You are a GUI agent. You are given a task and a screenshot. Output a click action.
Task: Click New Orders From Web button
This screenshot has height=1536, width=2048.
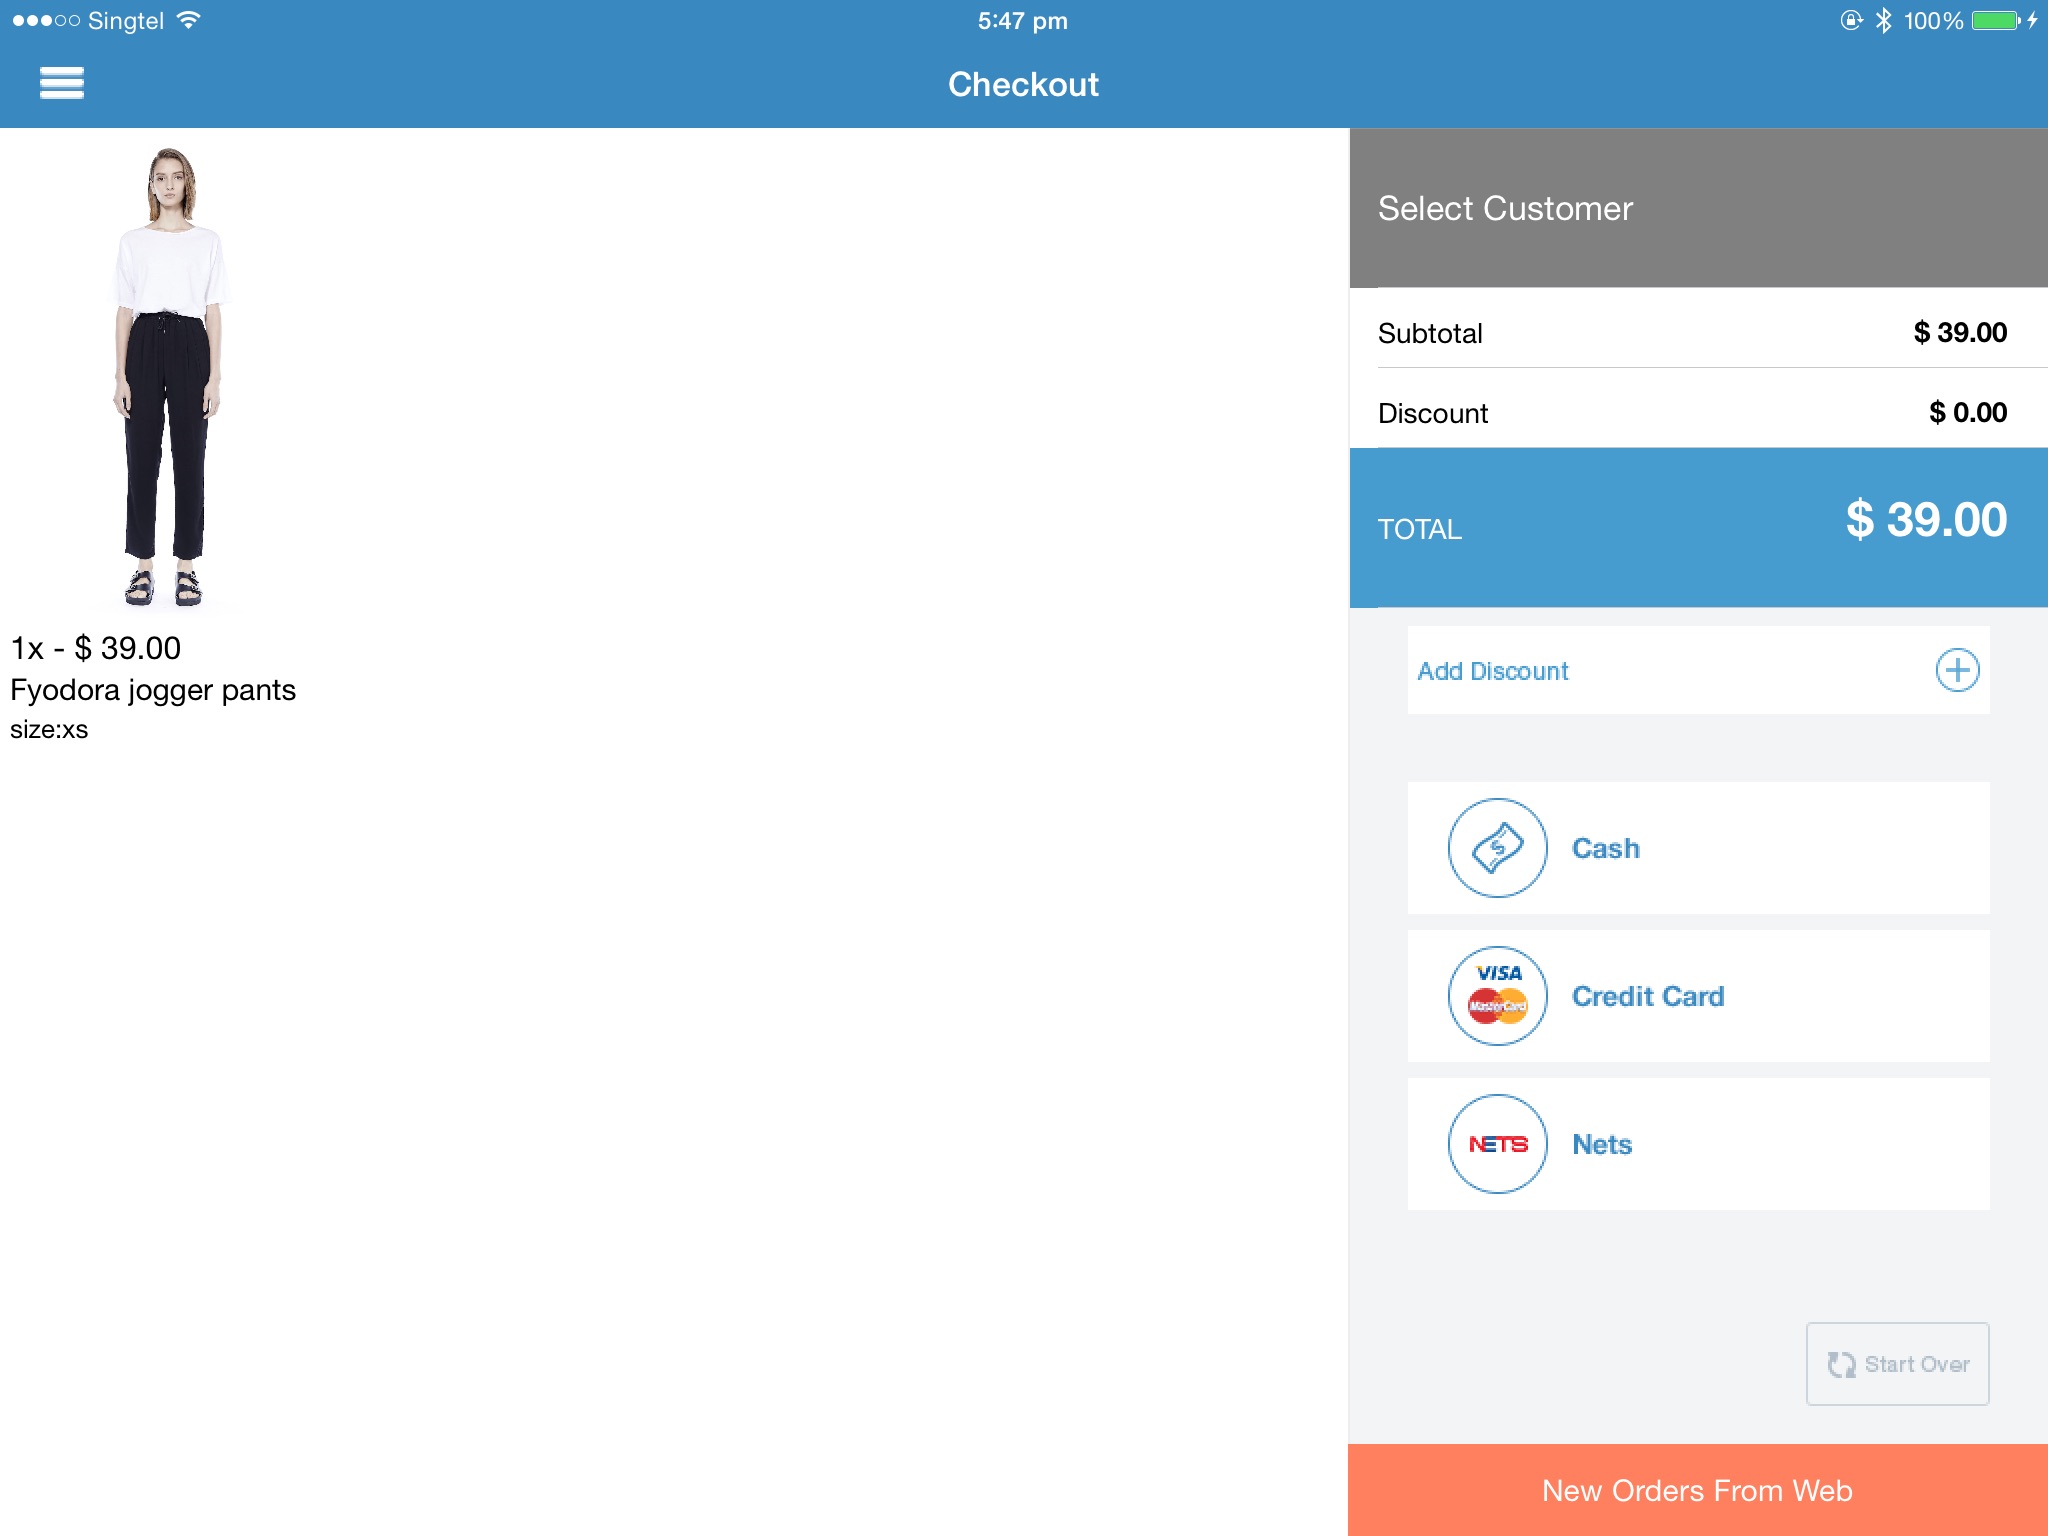click(x=1698, y=1489)
